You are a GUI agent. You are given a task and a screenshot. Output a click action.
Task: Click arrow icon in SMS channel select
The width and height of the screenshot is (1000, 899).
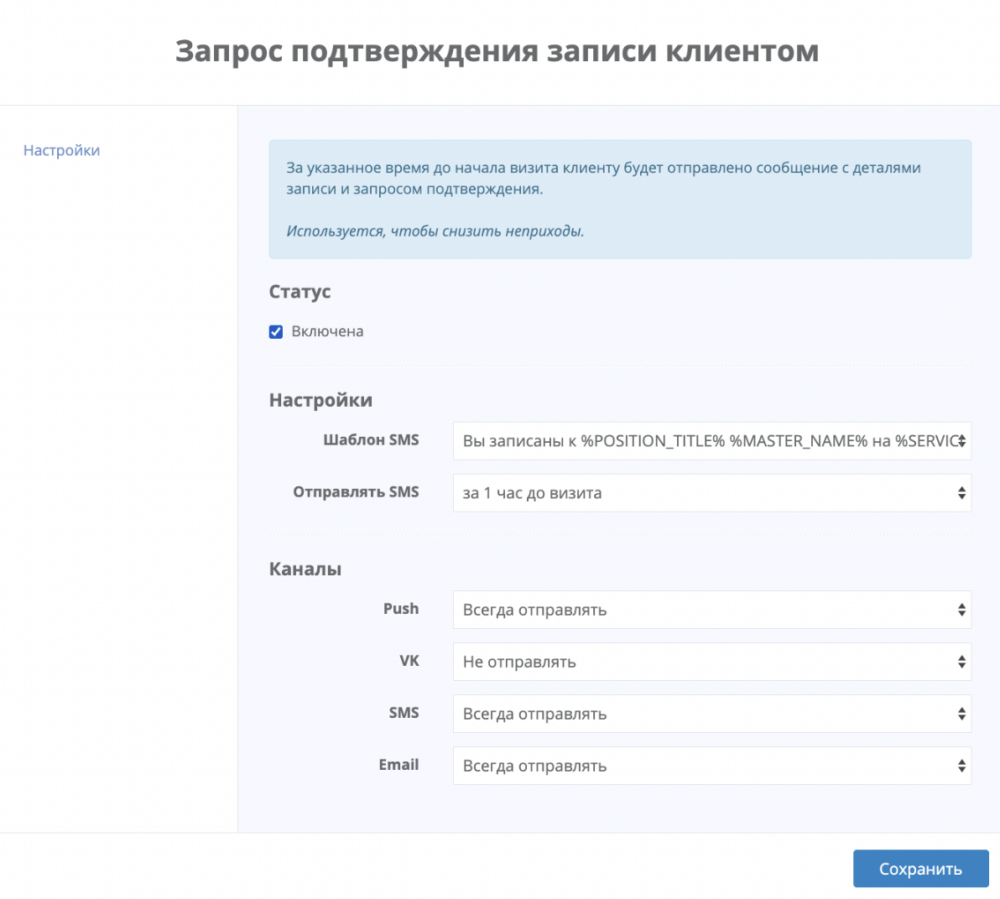tap(961, 714)
